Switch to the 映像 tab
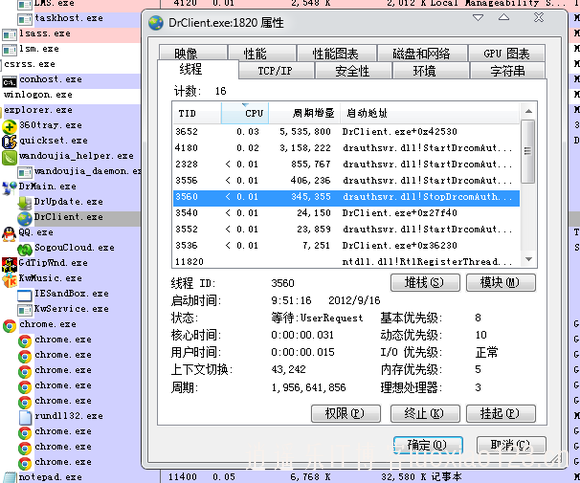This screenshot has width=580, height=483. click(193, 53)
